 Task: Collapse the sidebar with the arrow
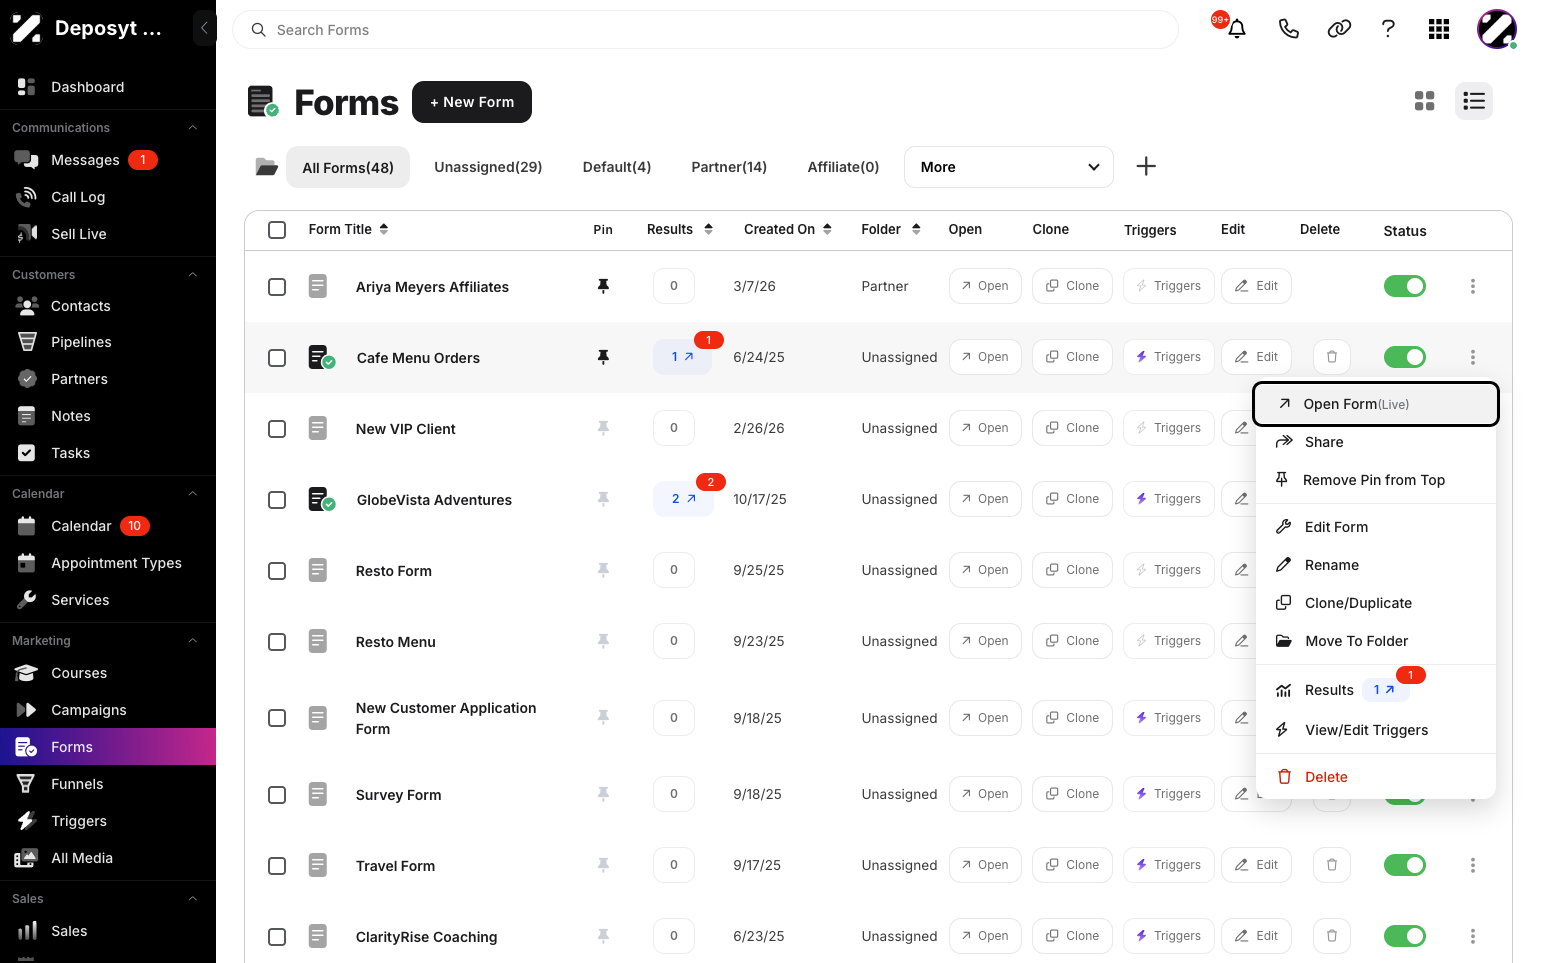click(x=204, y=28)
